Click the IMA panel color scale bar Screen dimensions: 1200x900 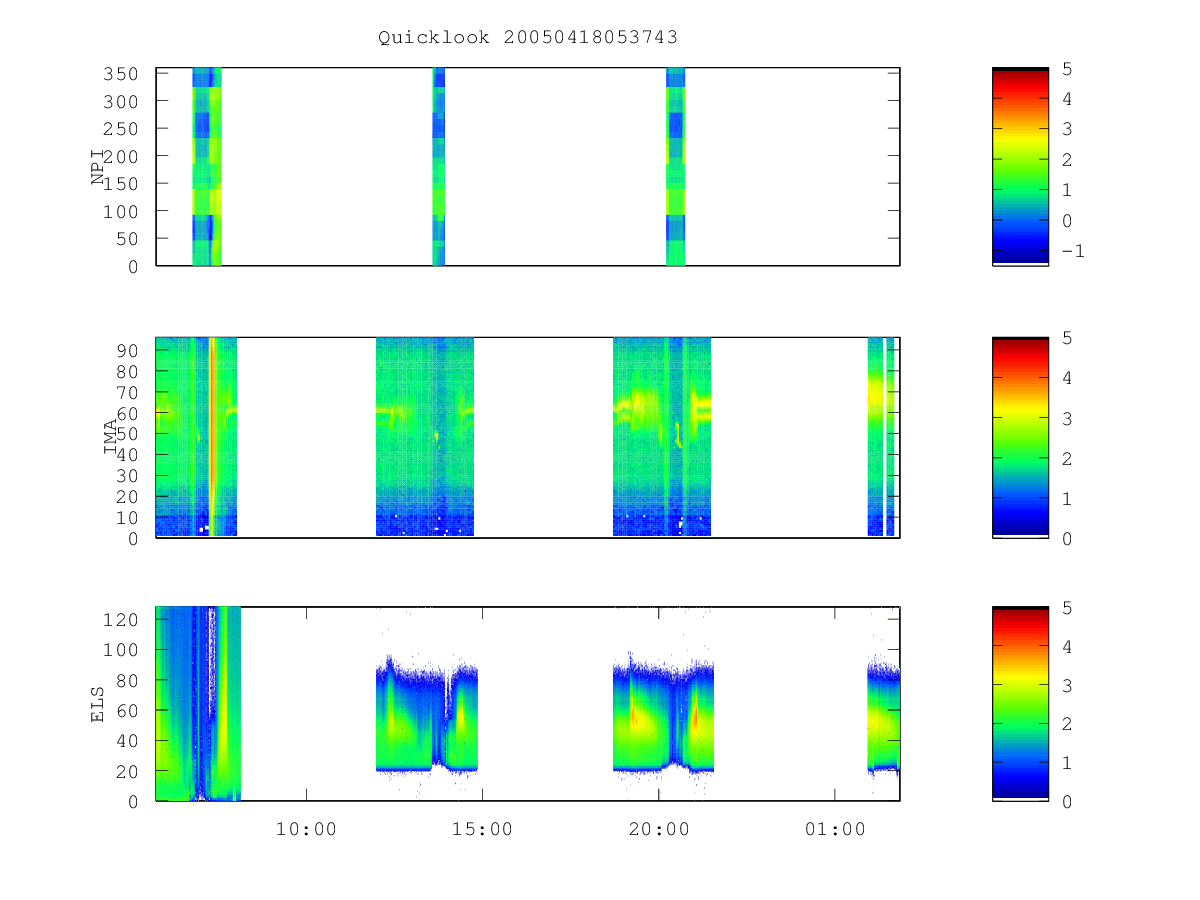pos(1020,437)
